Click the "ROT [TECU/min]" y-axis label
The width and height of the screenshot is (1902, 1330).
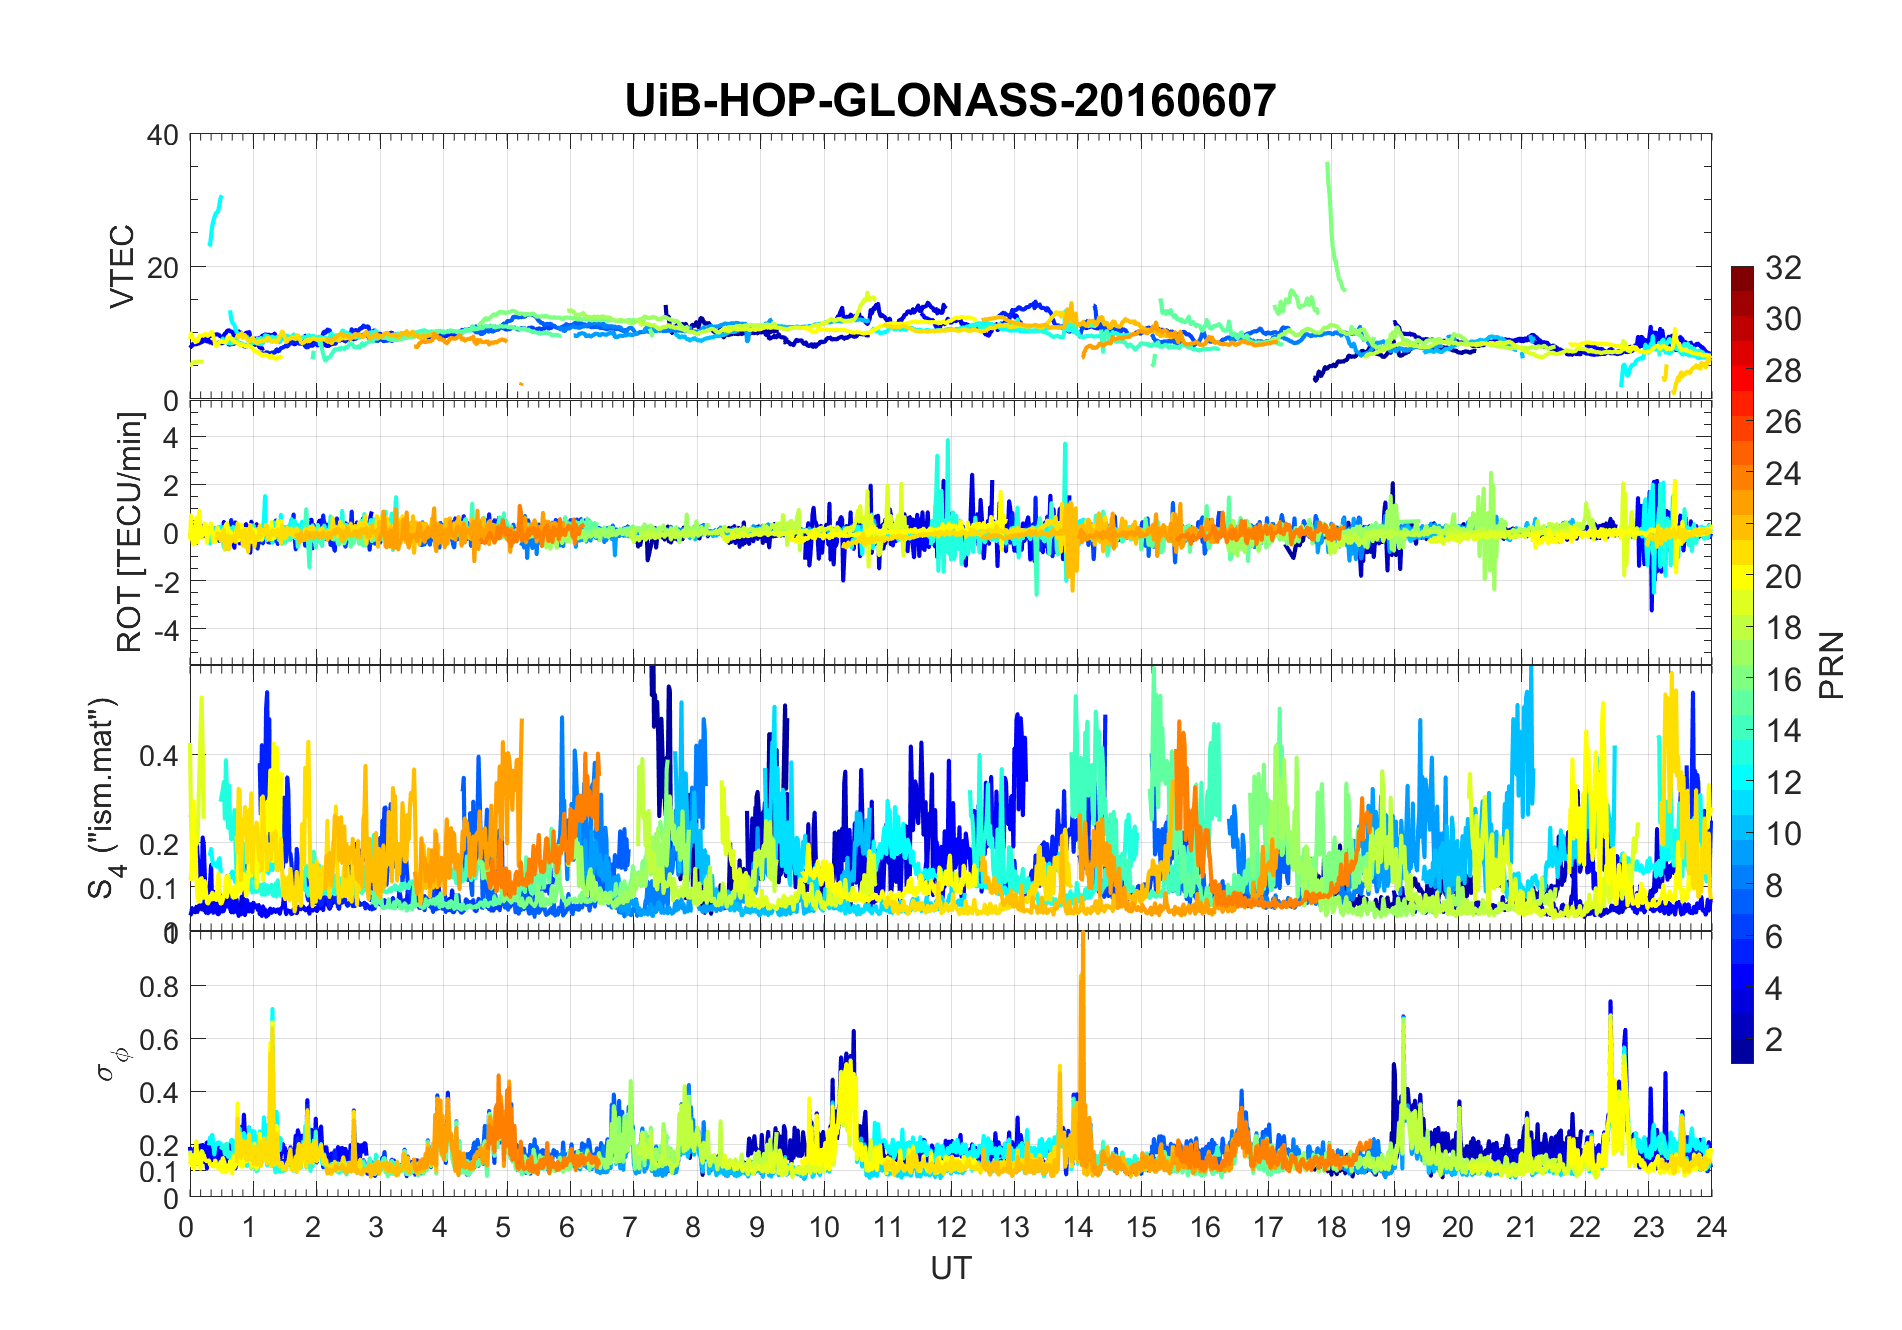point(130,532)
